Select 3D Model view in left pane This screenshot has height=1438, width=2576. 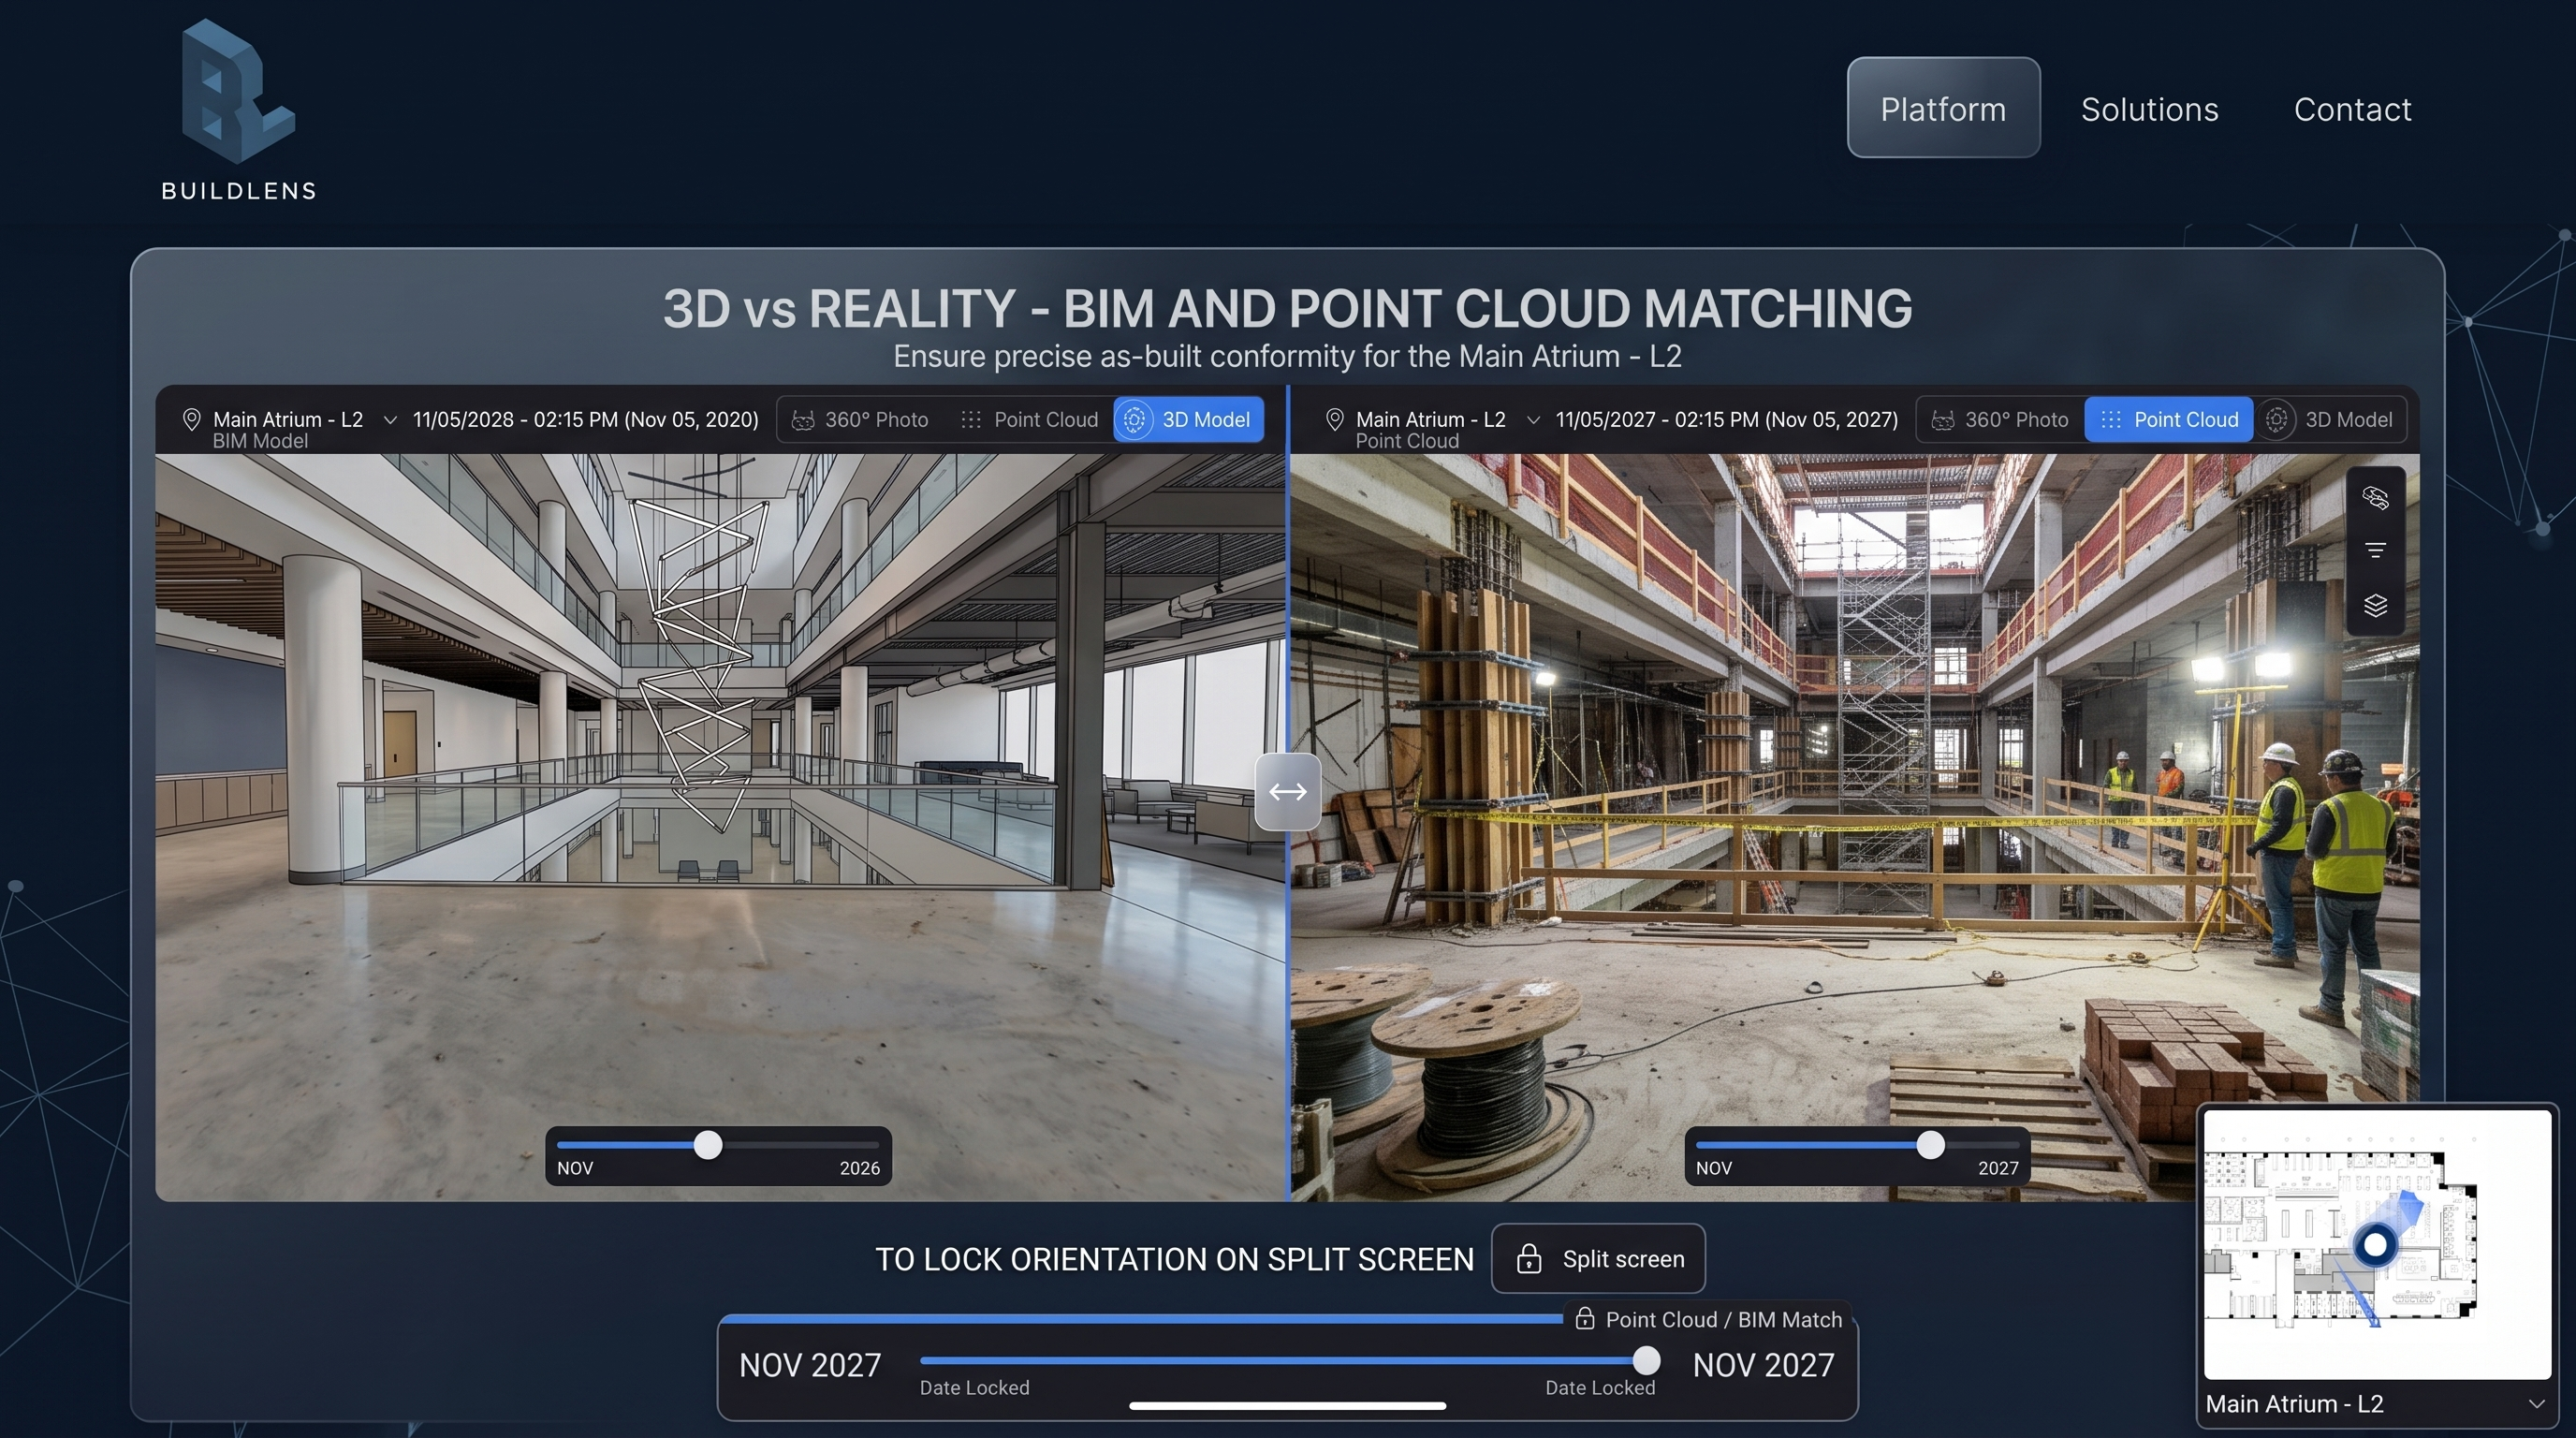(1188, 420)
